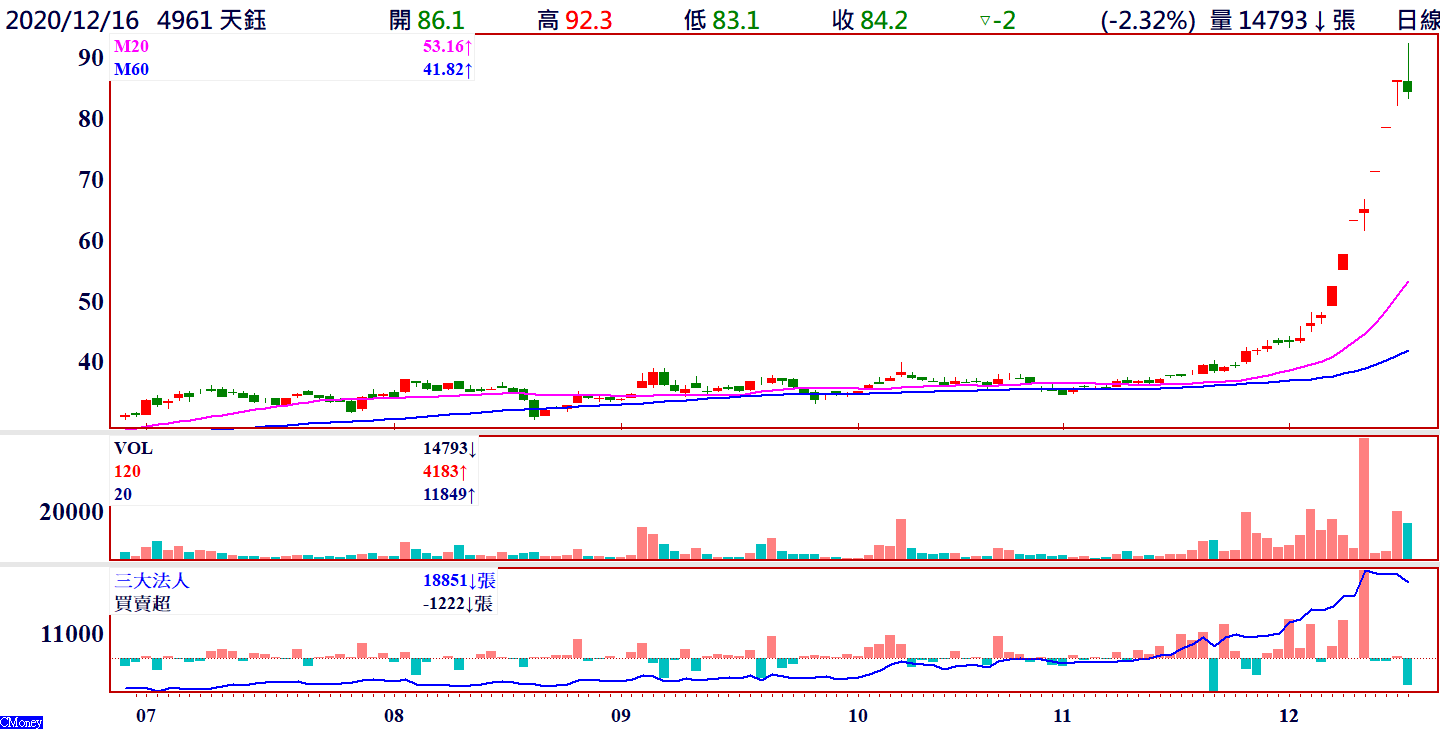Click the M20 up arrow value 53.16
Viewport: 1440px width, 750px height.
(x=446, y=47)
